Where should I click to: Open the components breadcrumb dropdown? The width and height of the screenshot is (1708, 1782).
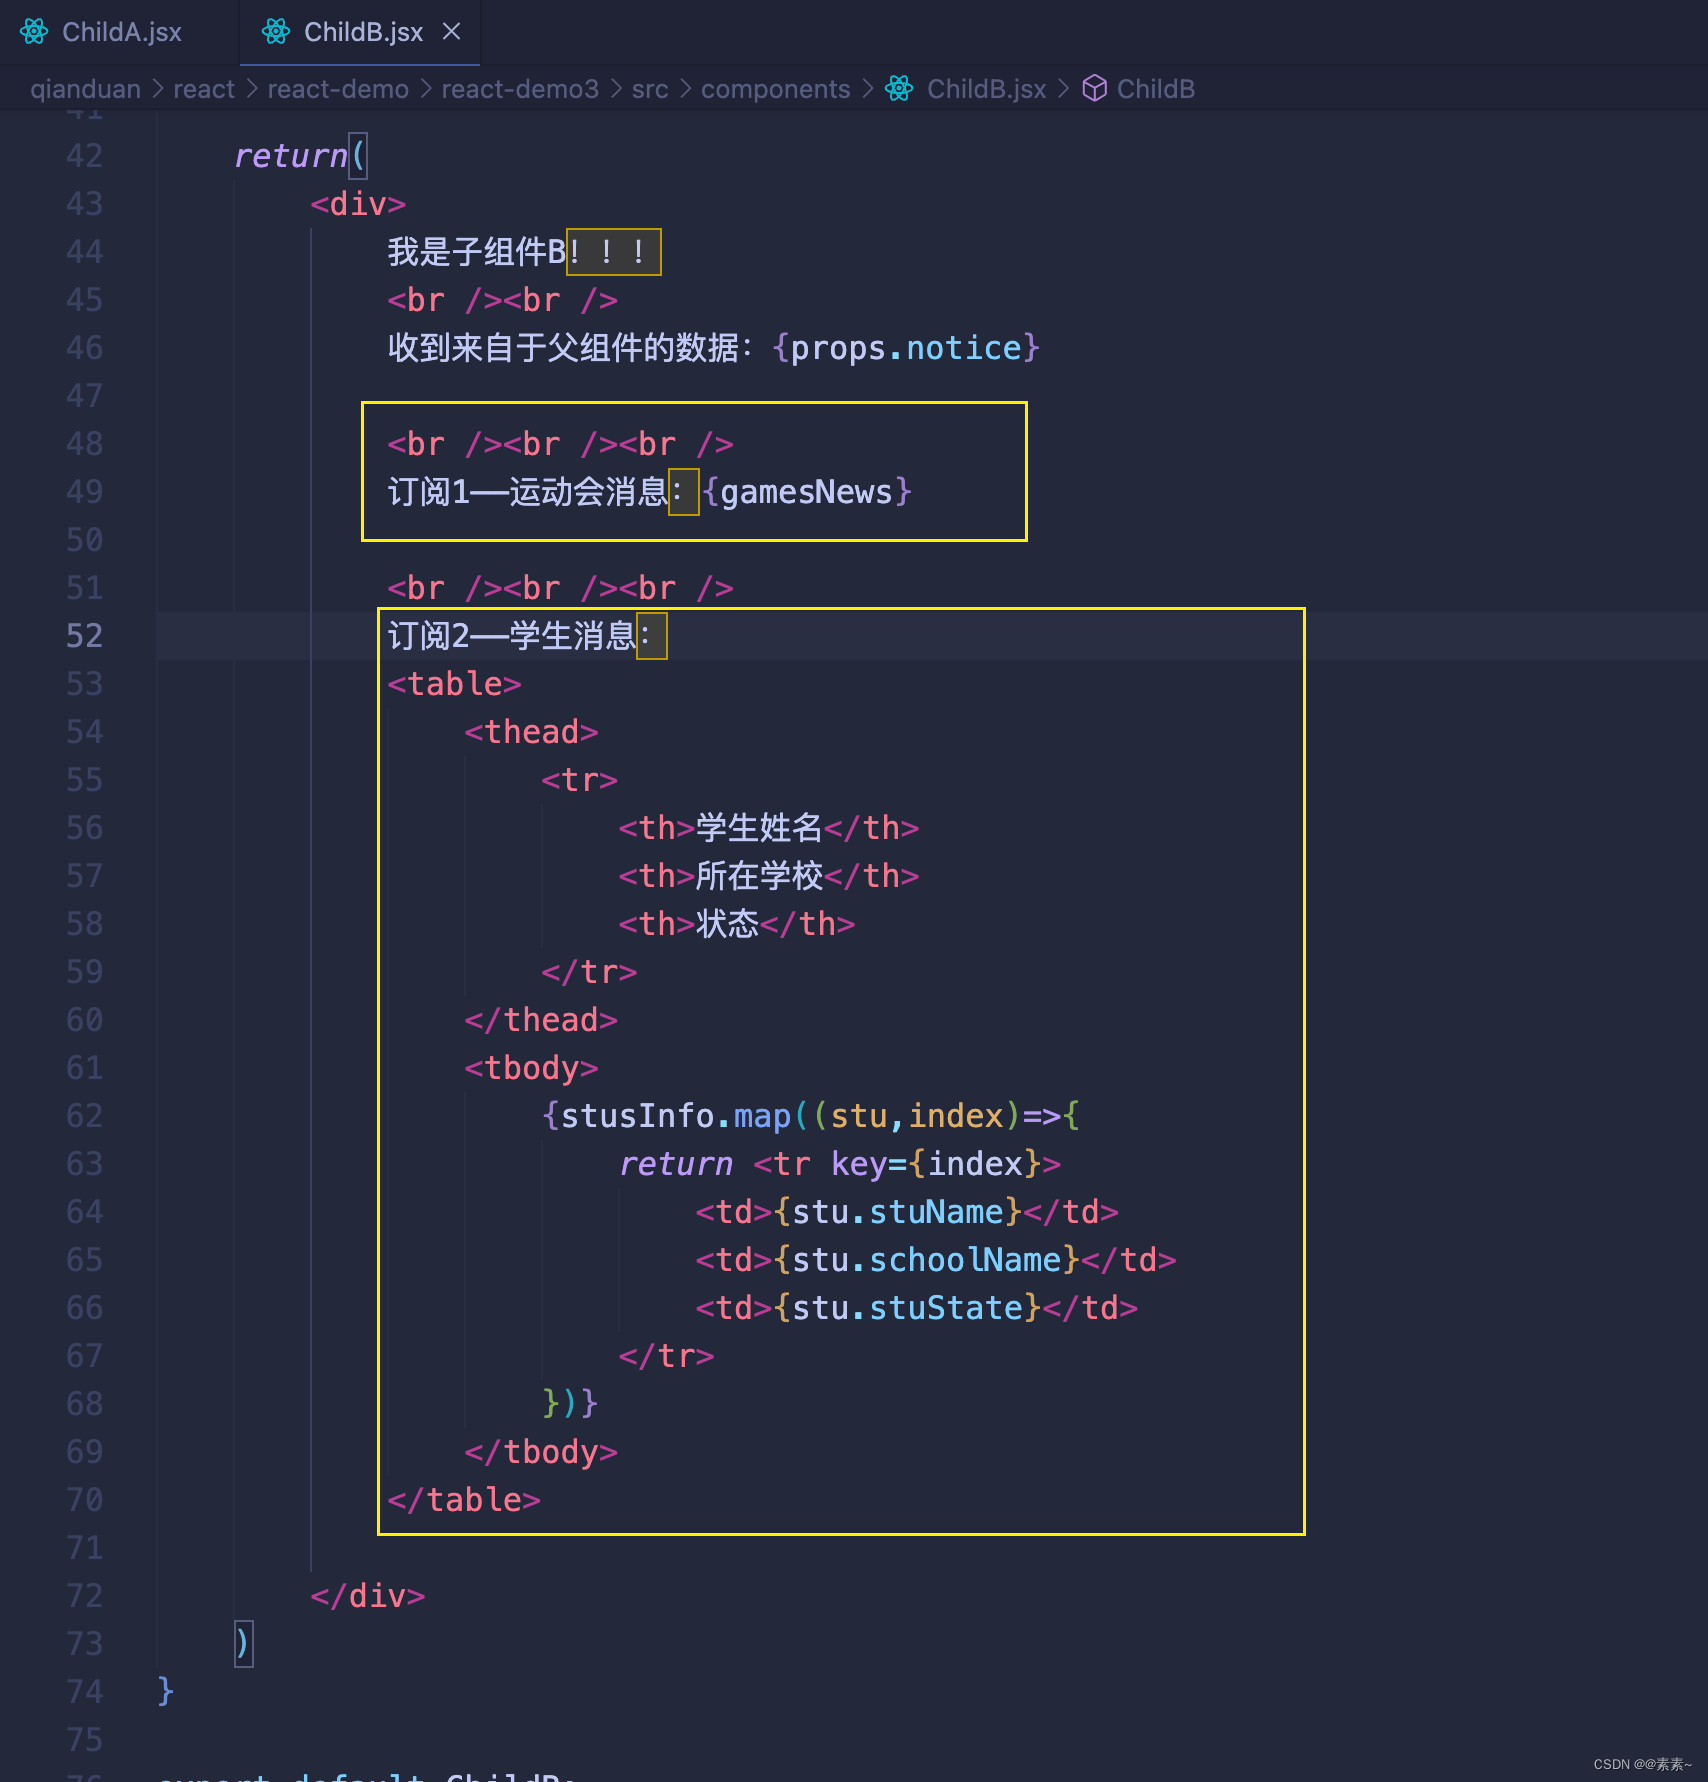[x=775, y=89]
